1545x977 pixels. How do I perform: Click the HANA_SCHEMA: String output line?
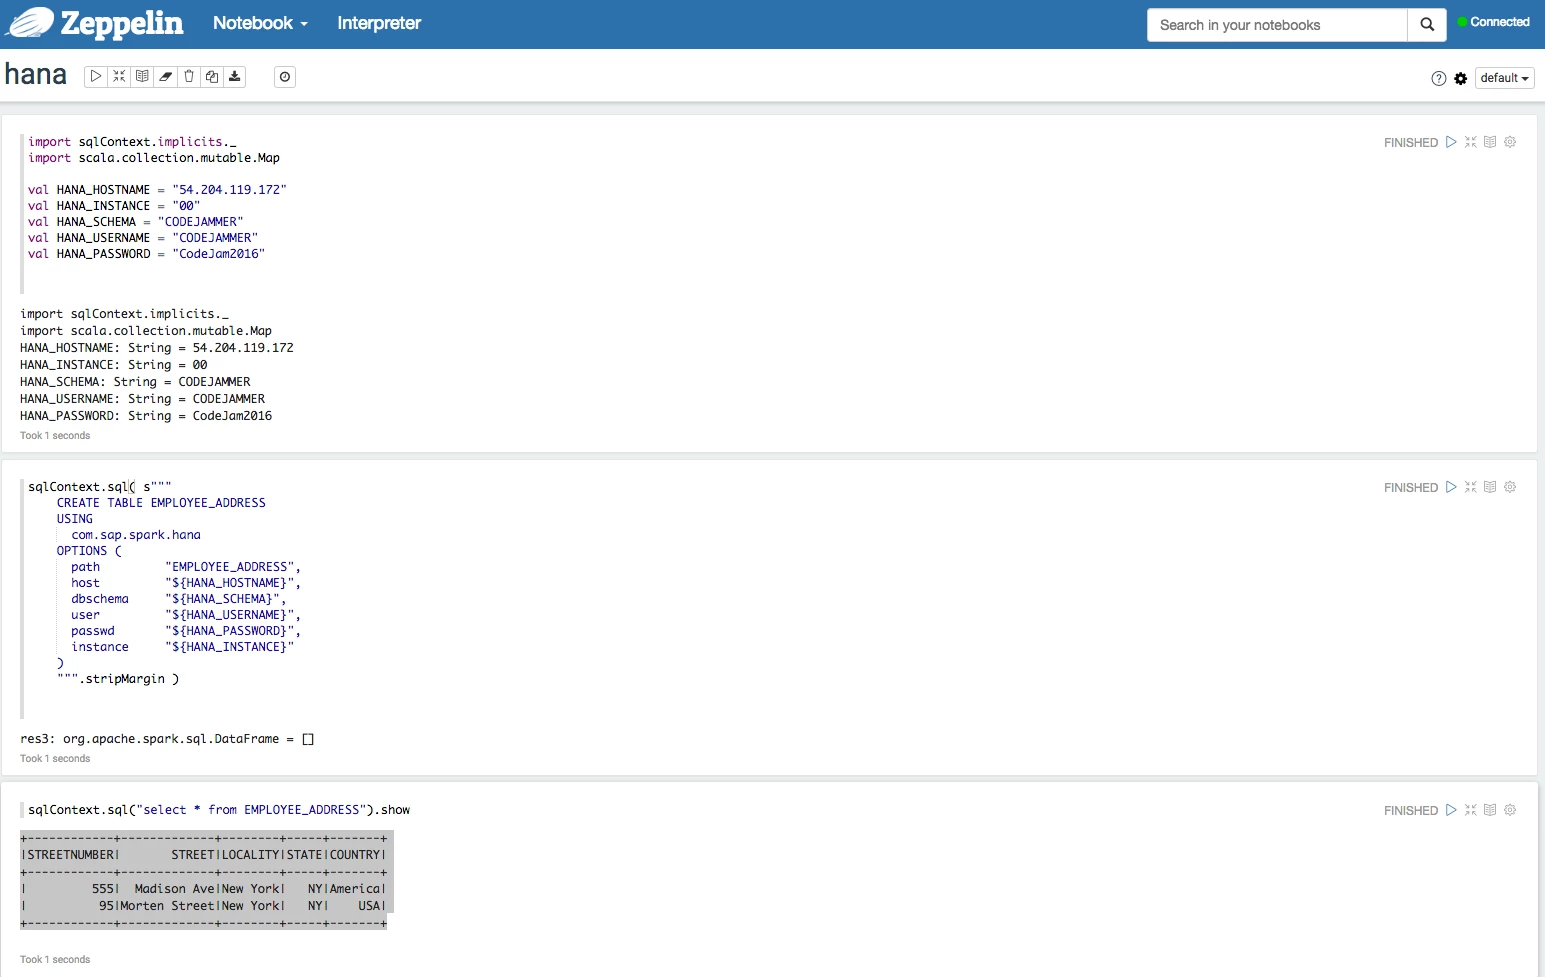135,382
